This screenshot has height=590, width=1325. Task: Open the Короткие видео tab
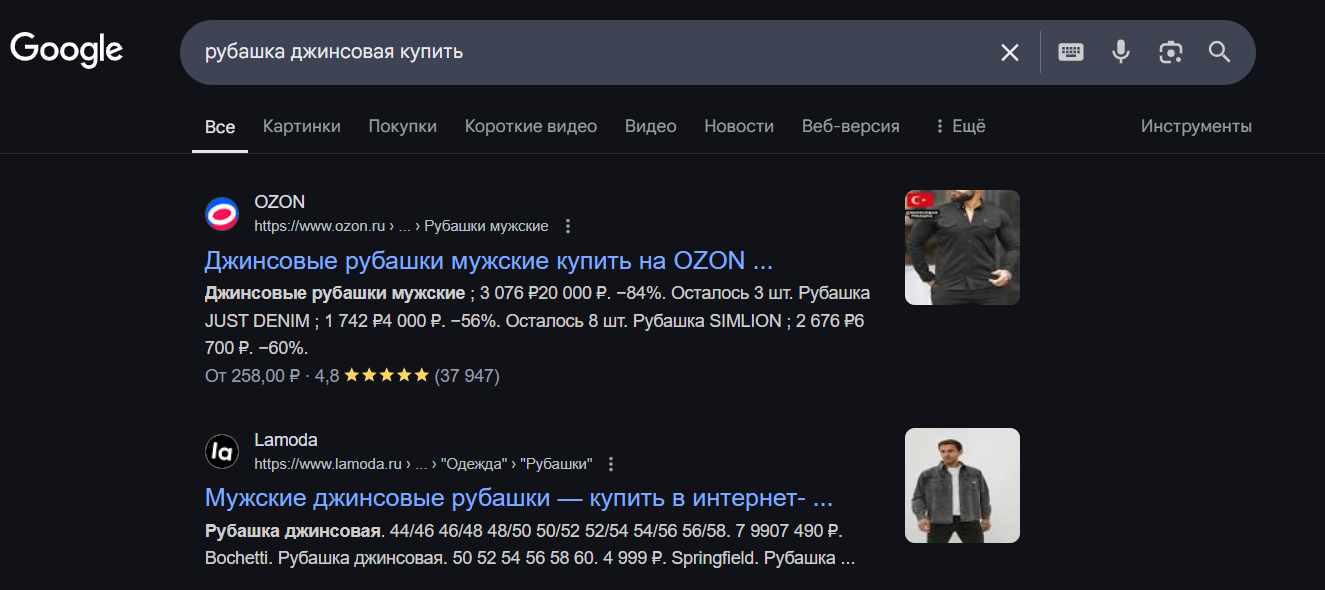[530, 126]
